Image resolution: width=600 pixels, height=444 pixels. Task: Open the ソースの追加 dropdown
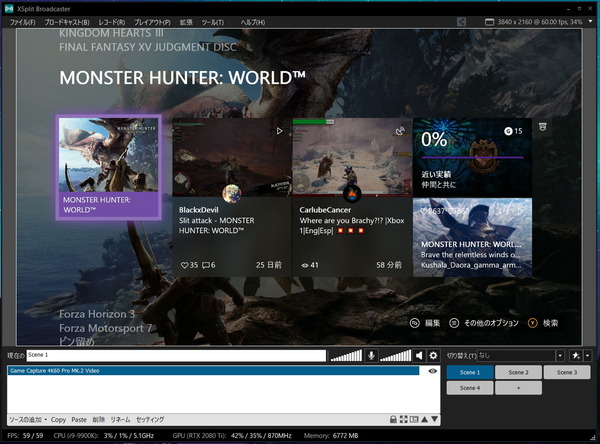coord(28,420)
